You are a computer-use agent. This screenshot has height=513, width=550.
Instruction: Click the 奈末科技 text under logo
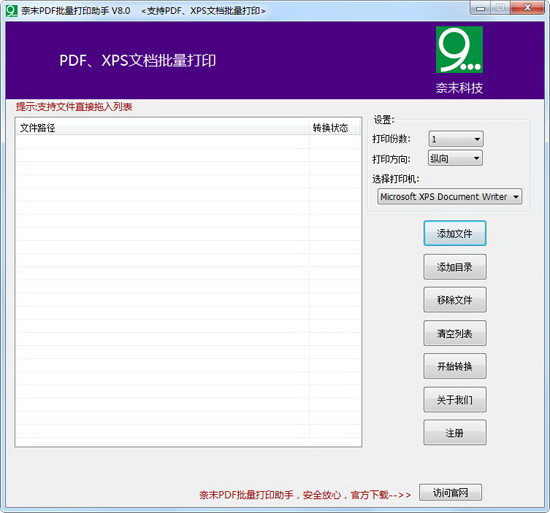coord(459,88)
